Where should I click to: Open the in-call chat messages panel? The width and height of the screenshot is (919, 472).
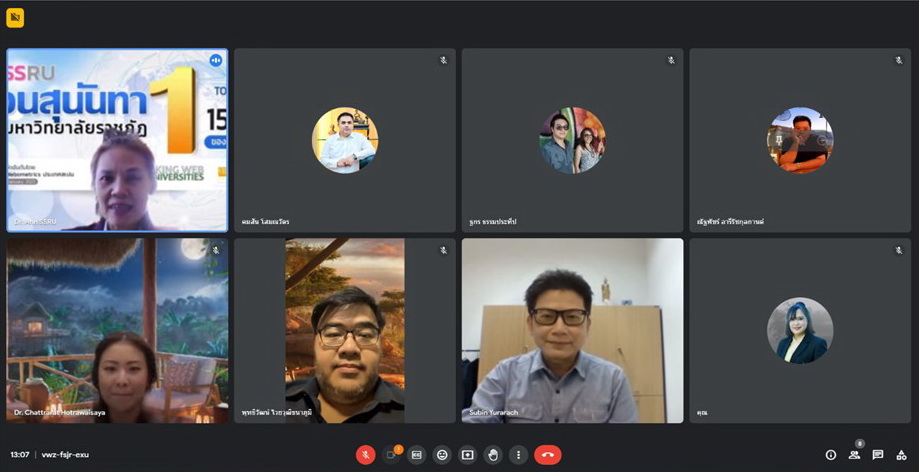tap(878, 455)
